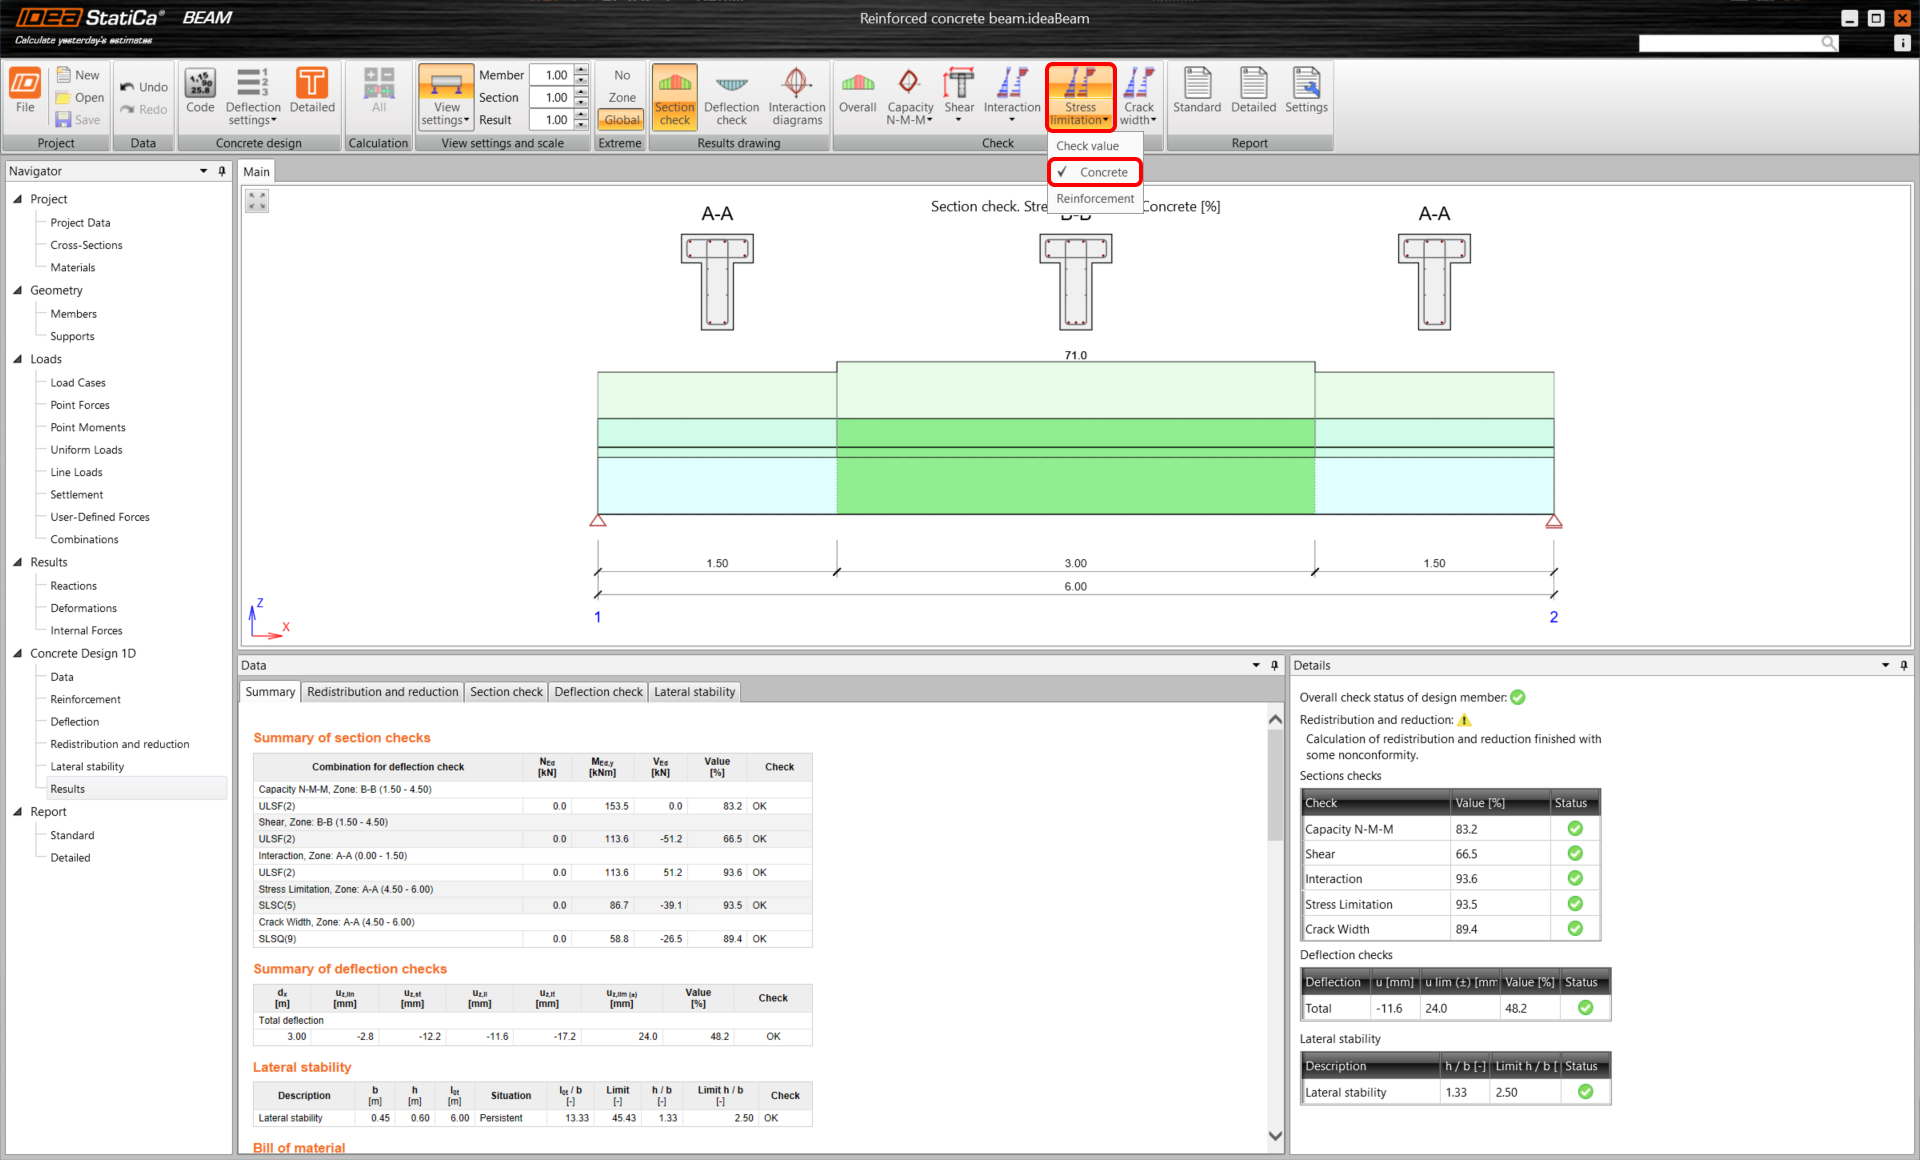Toggle the Section check results drawing

(674, 95)
